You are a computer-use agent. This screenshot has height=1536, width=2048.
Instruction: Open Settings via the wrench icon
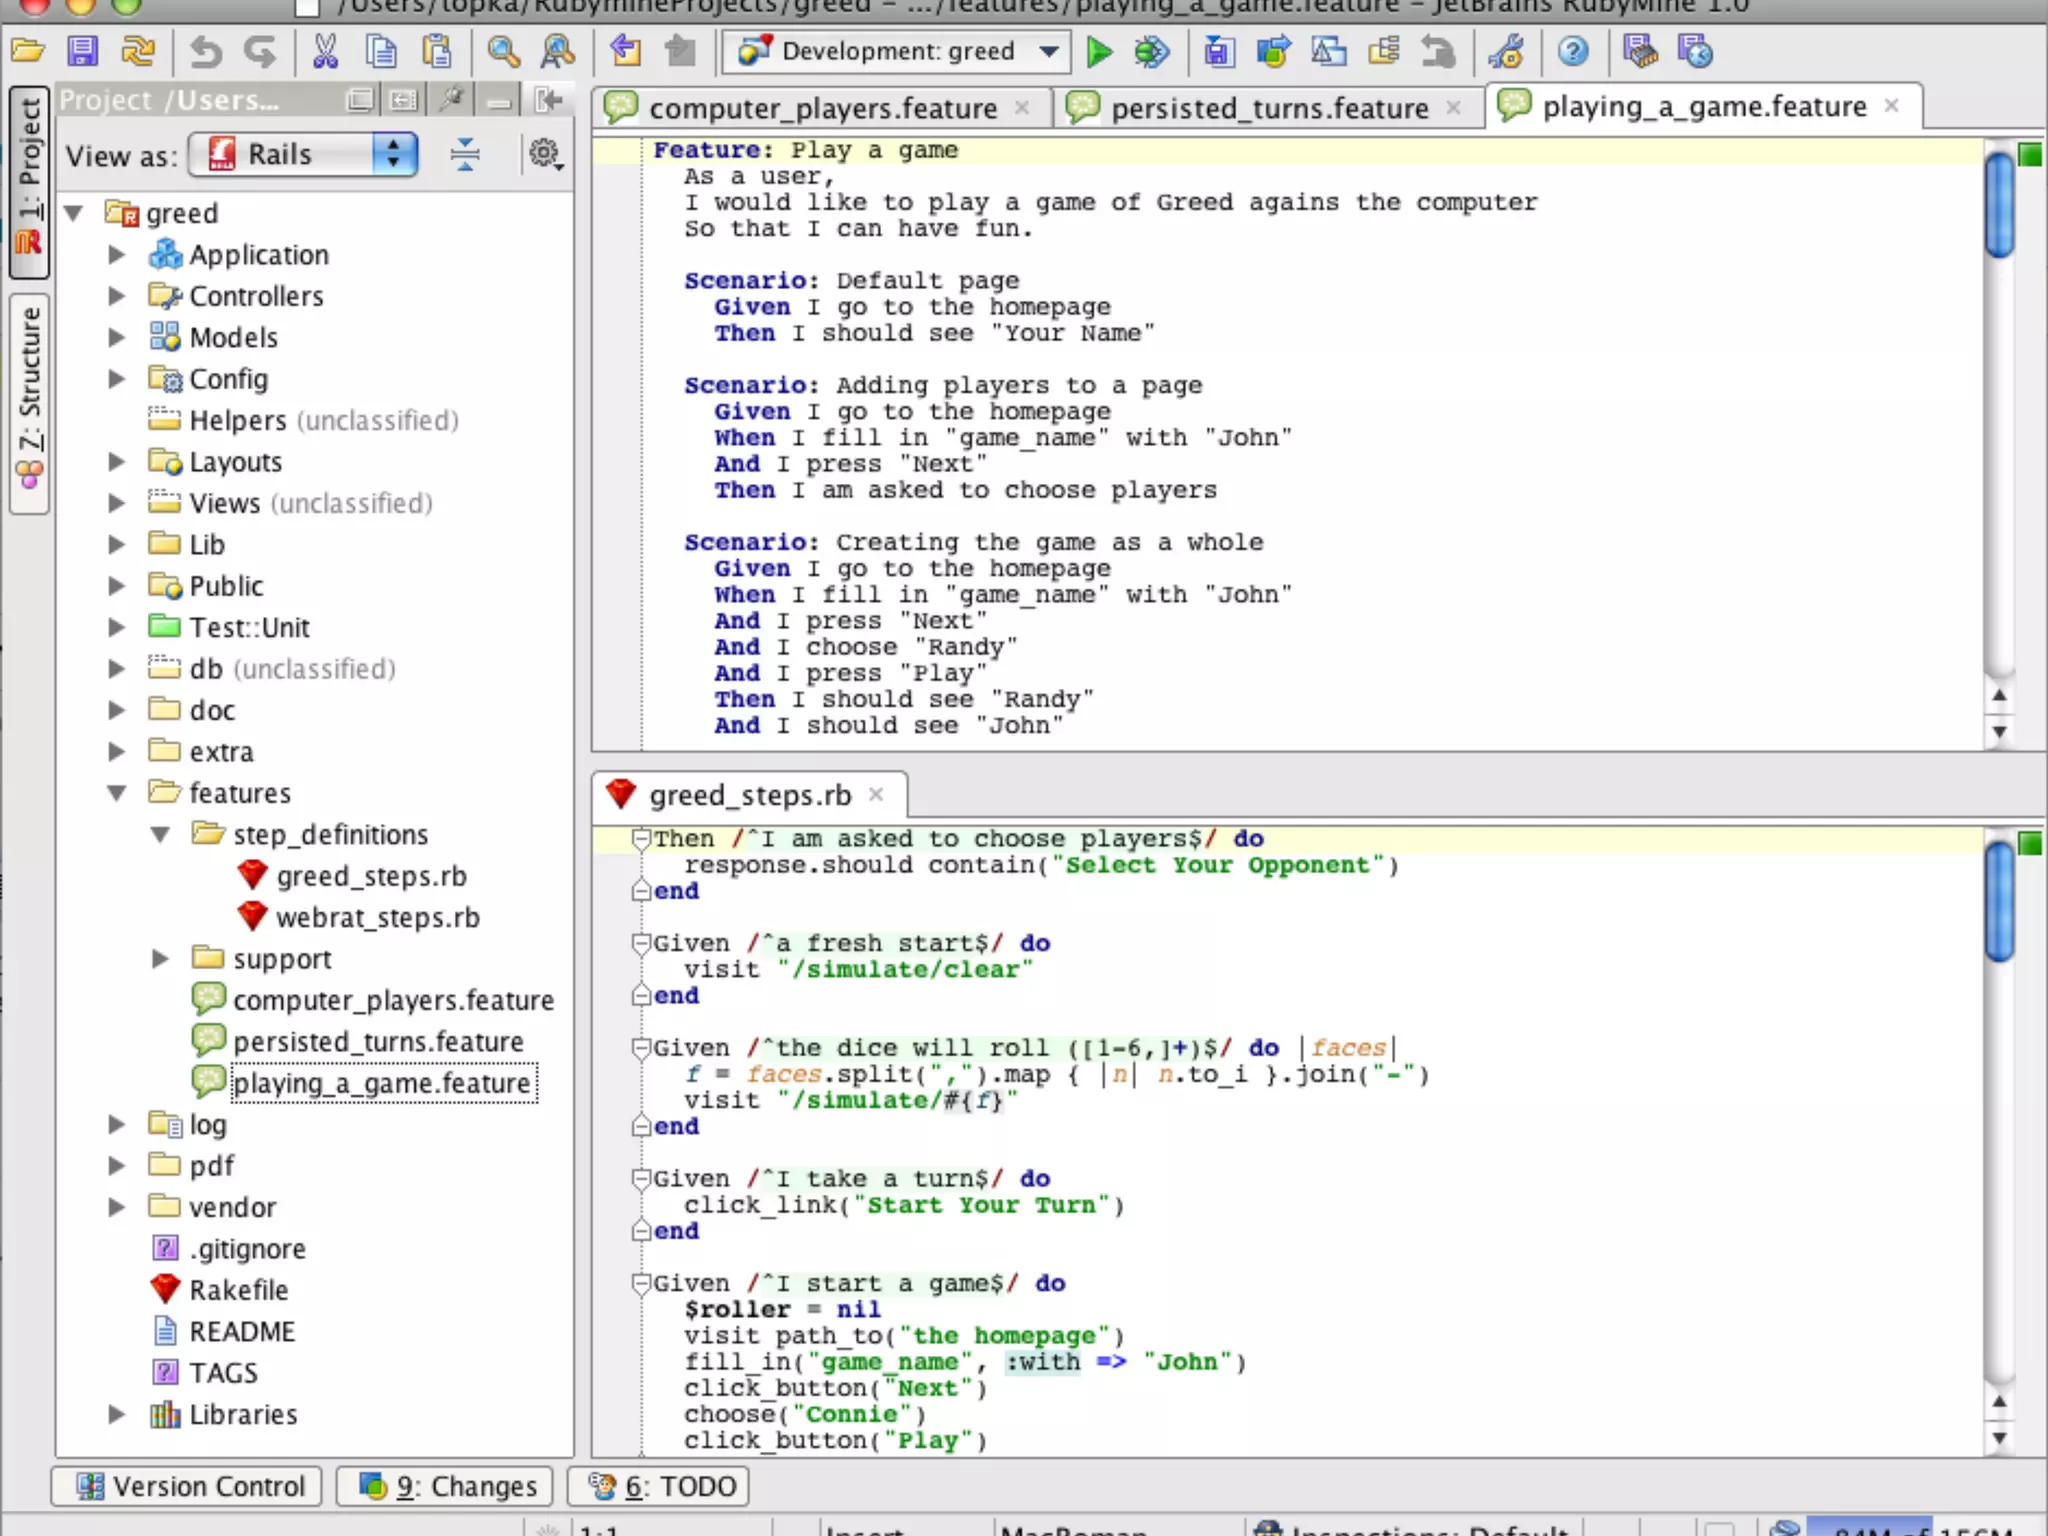tap(1507, 51)
